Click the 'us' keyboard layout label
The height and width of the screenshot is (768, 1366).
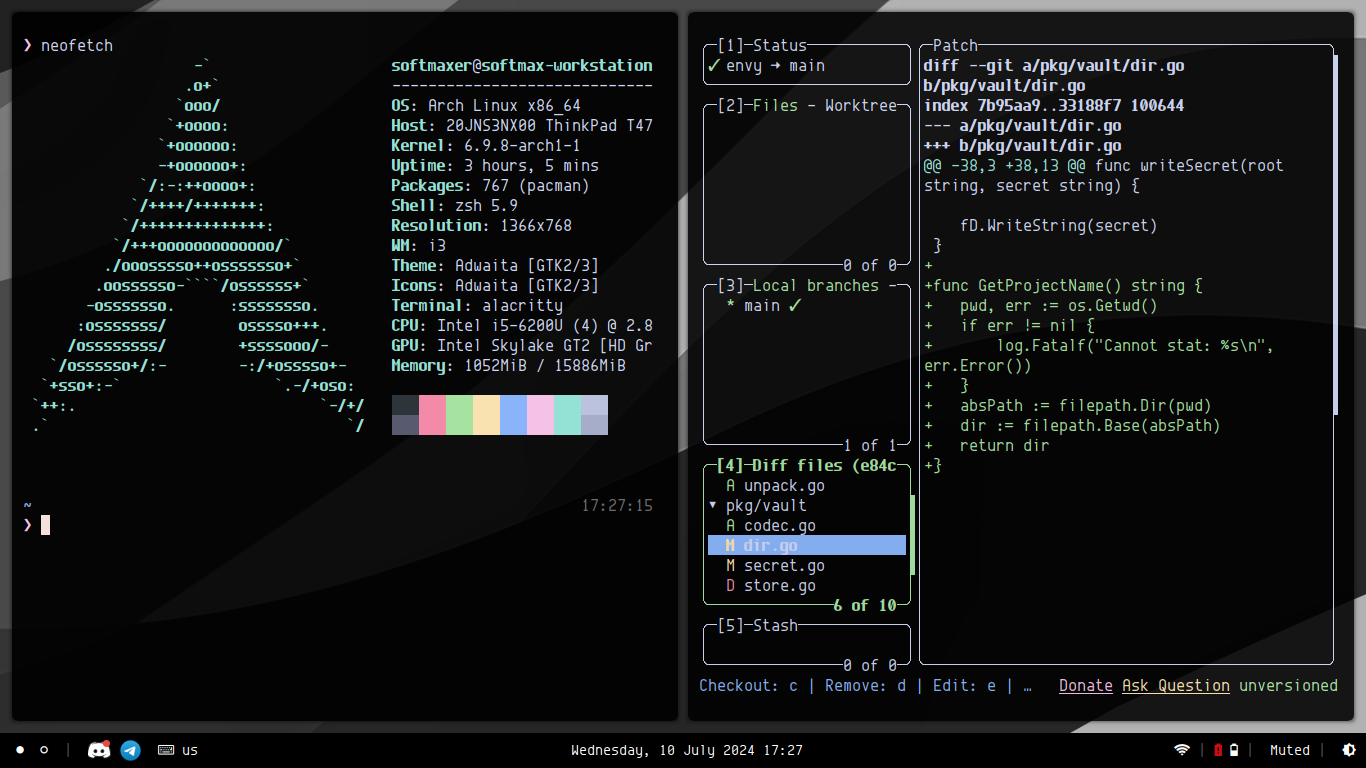click(x=190, y=750)
